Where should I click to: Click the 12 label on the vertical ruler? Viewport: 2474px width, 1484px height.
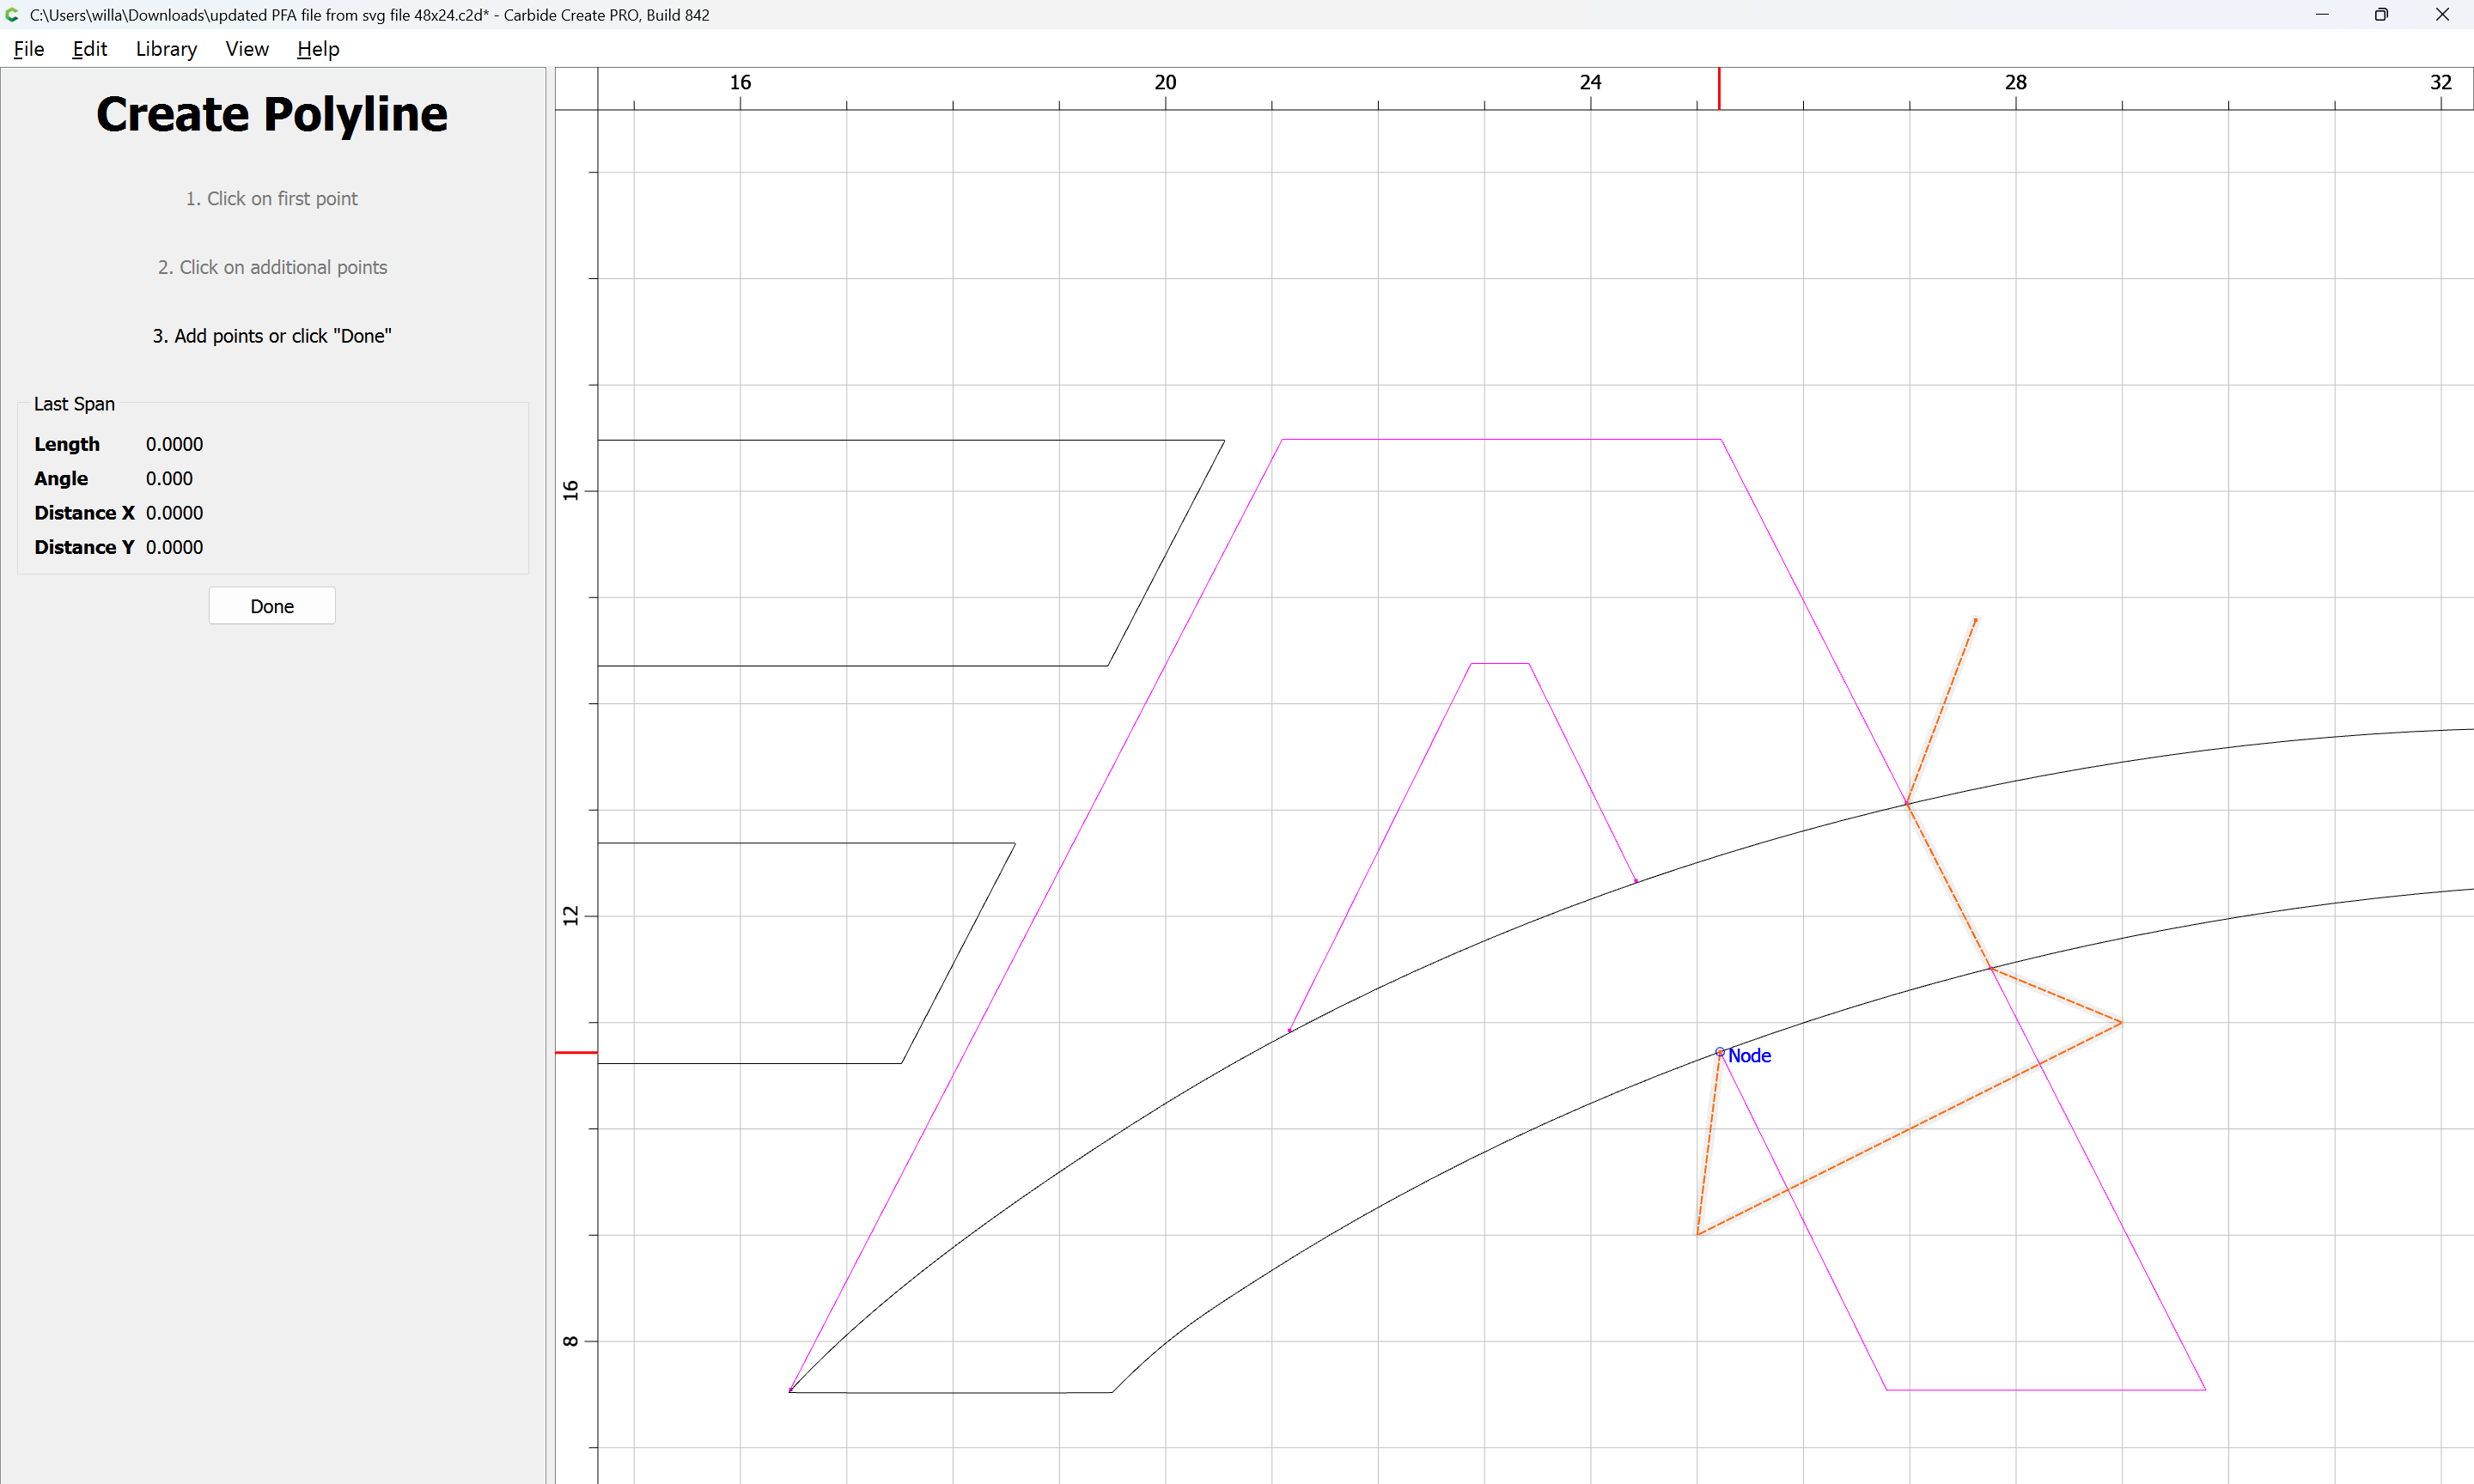[x=571, y=915]
